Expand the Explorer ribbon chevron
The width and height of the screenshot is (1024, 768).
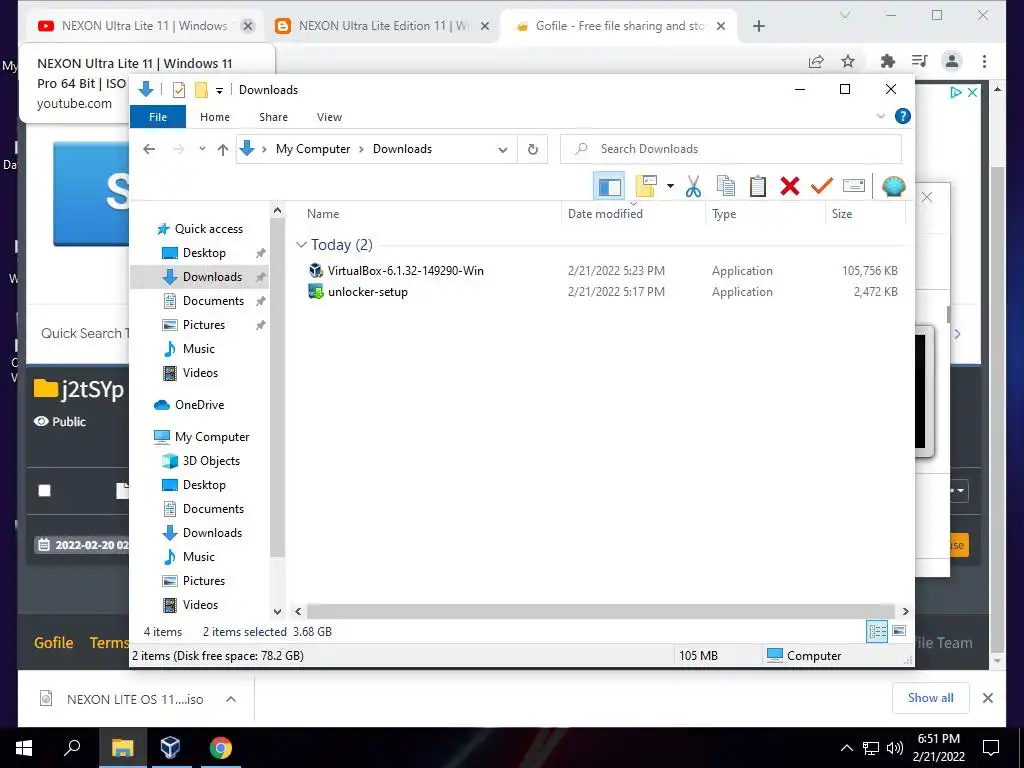pyautogui.click(x=880, y=116)
